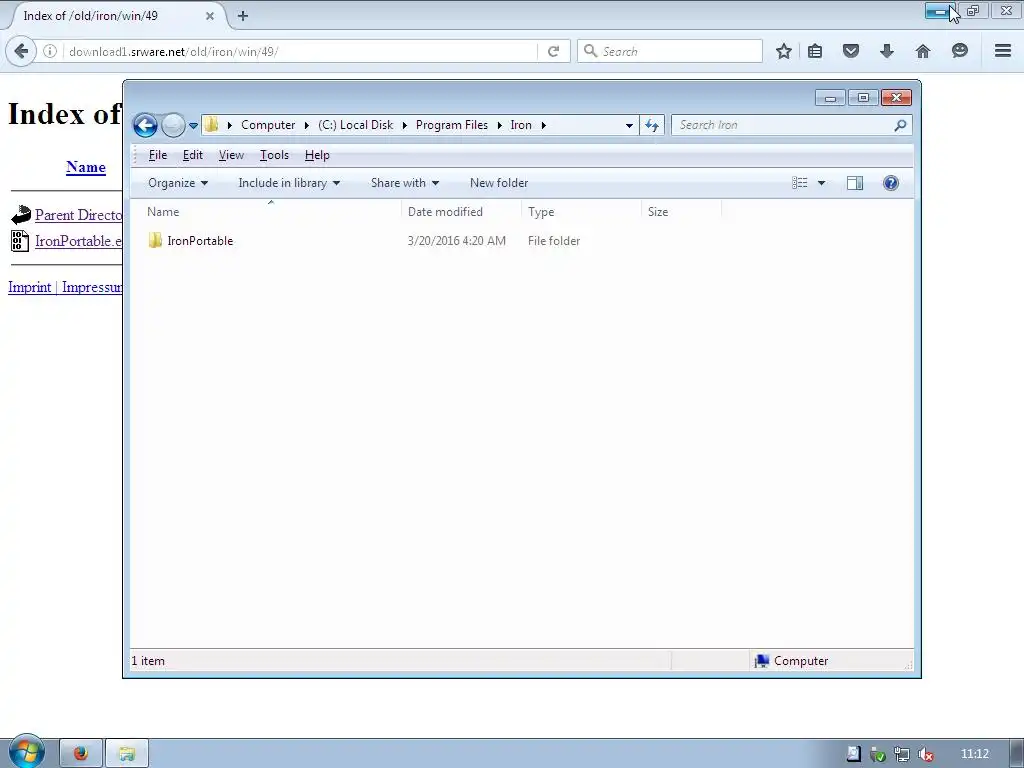Viewport: 1024px width, 768px height.
Task: Open the View menu
Action: (x=231, y=155)
